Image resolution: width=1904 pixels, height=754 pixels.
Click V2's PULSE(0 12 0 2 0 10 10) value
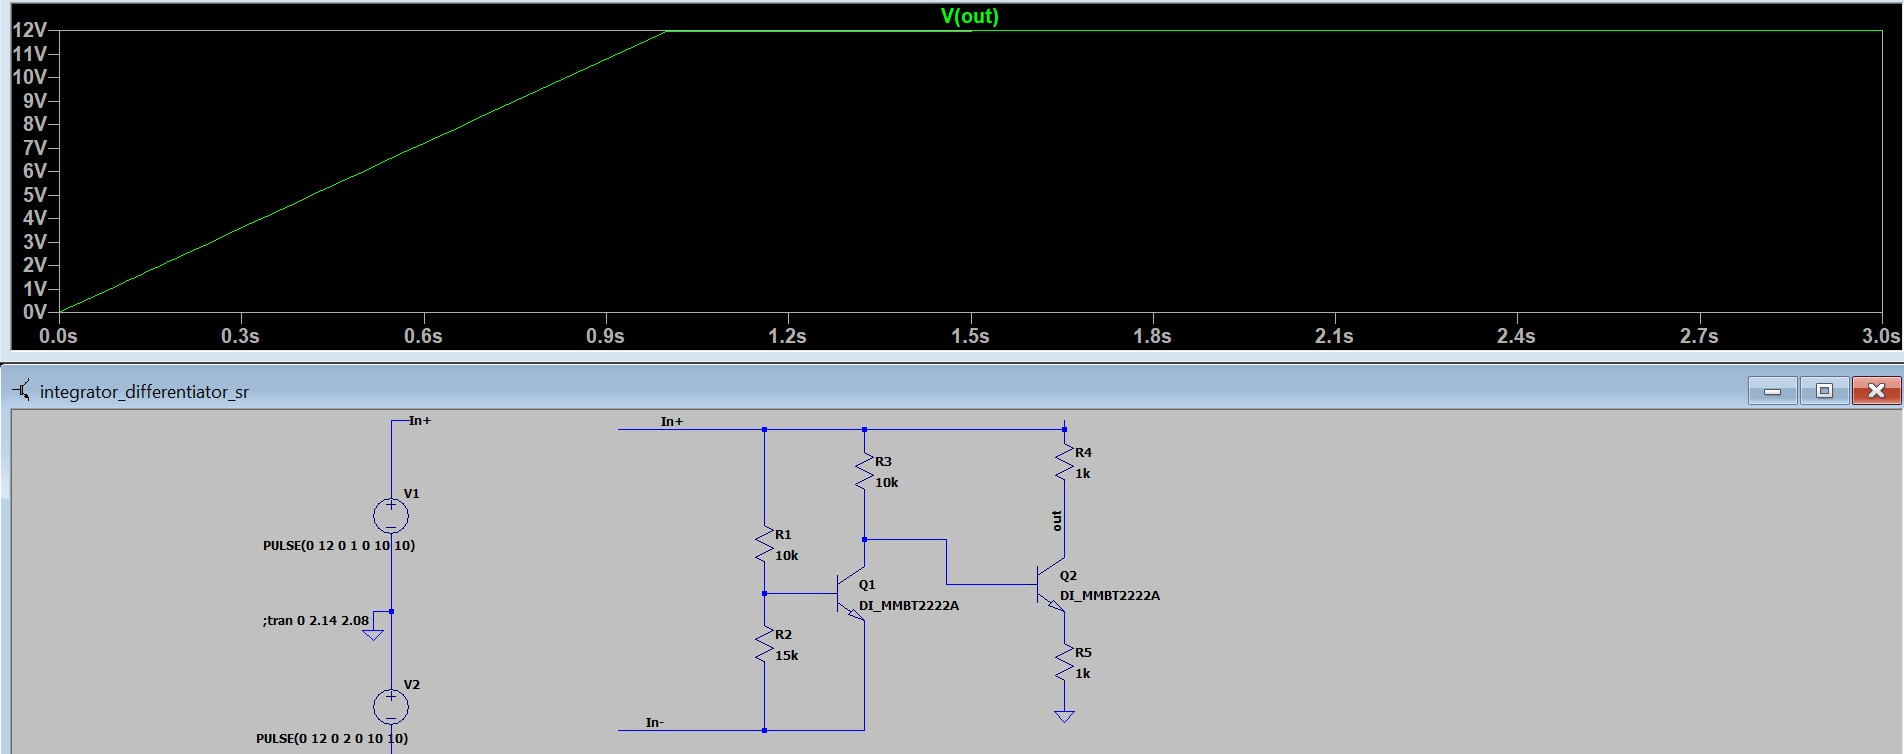click(x=332, y=738)
